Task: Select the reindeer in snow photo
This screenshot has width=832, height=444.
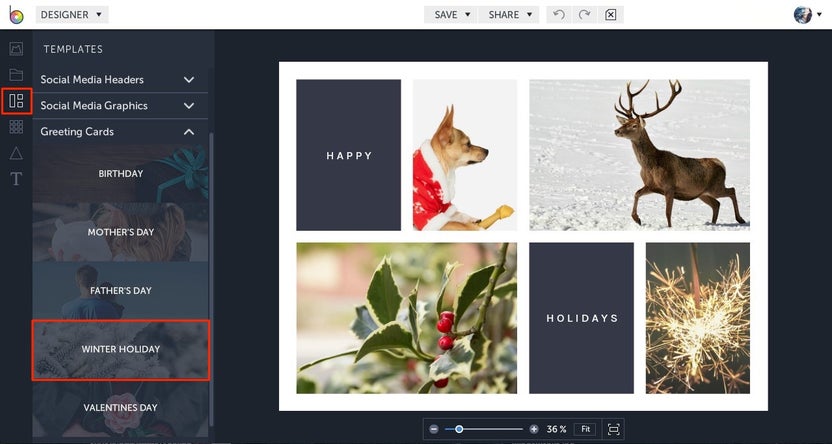Action: 639,155
